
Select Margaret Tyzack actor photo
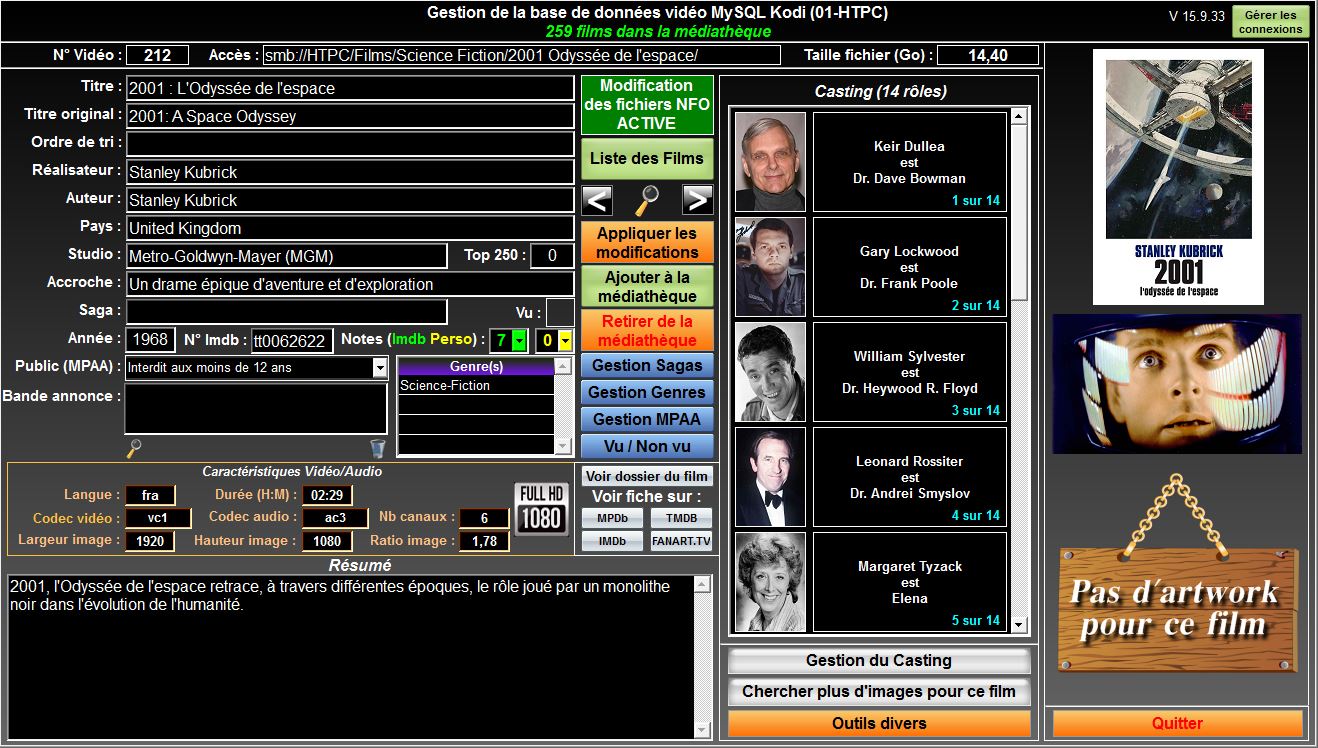770,582
